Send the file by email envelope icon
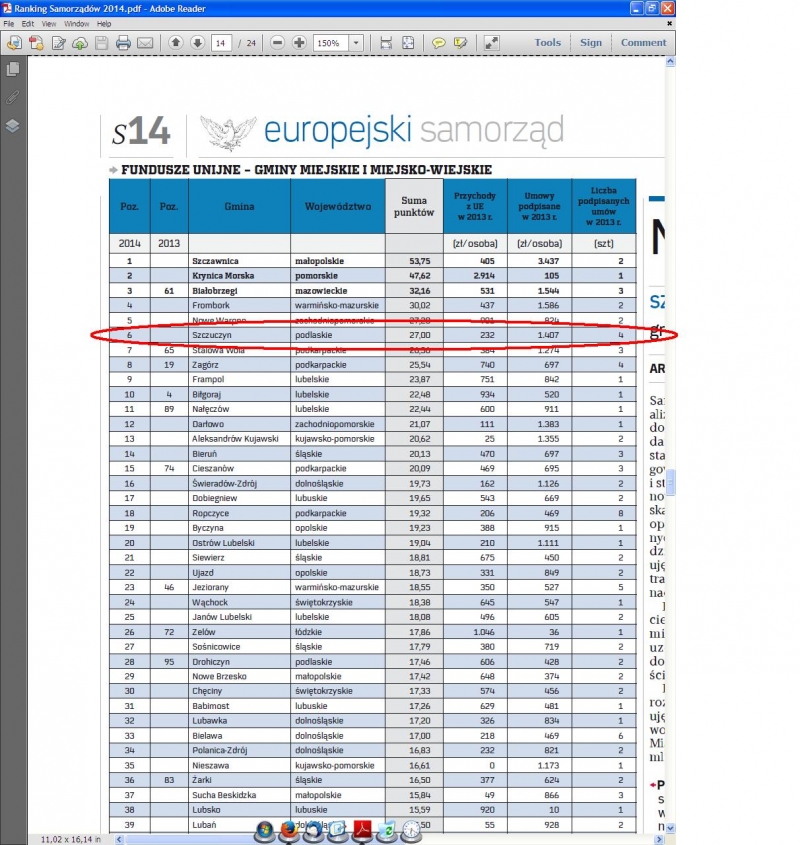The width and height of the screenshot is (800, 845). click(145, 43)
